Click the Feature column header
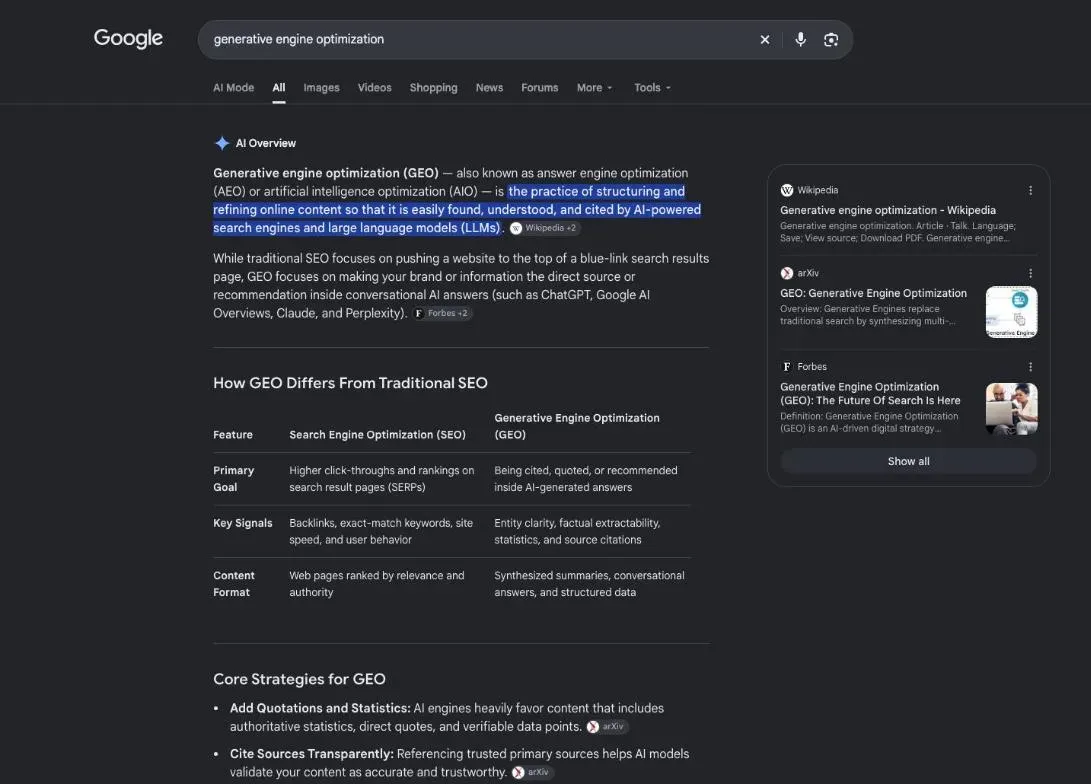 click(x=233, y=435)
